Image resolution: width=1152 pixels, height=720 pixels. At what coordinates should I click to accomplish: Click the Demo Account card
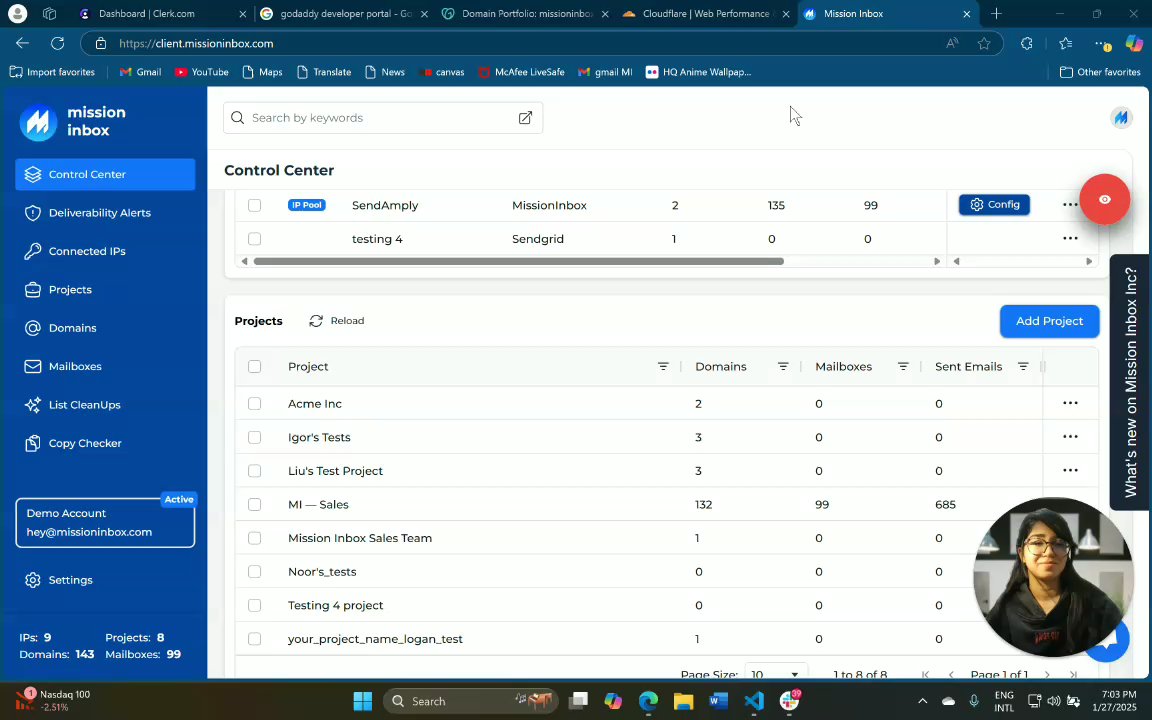105,522
